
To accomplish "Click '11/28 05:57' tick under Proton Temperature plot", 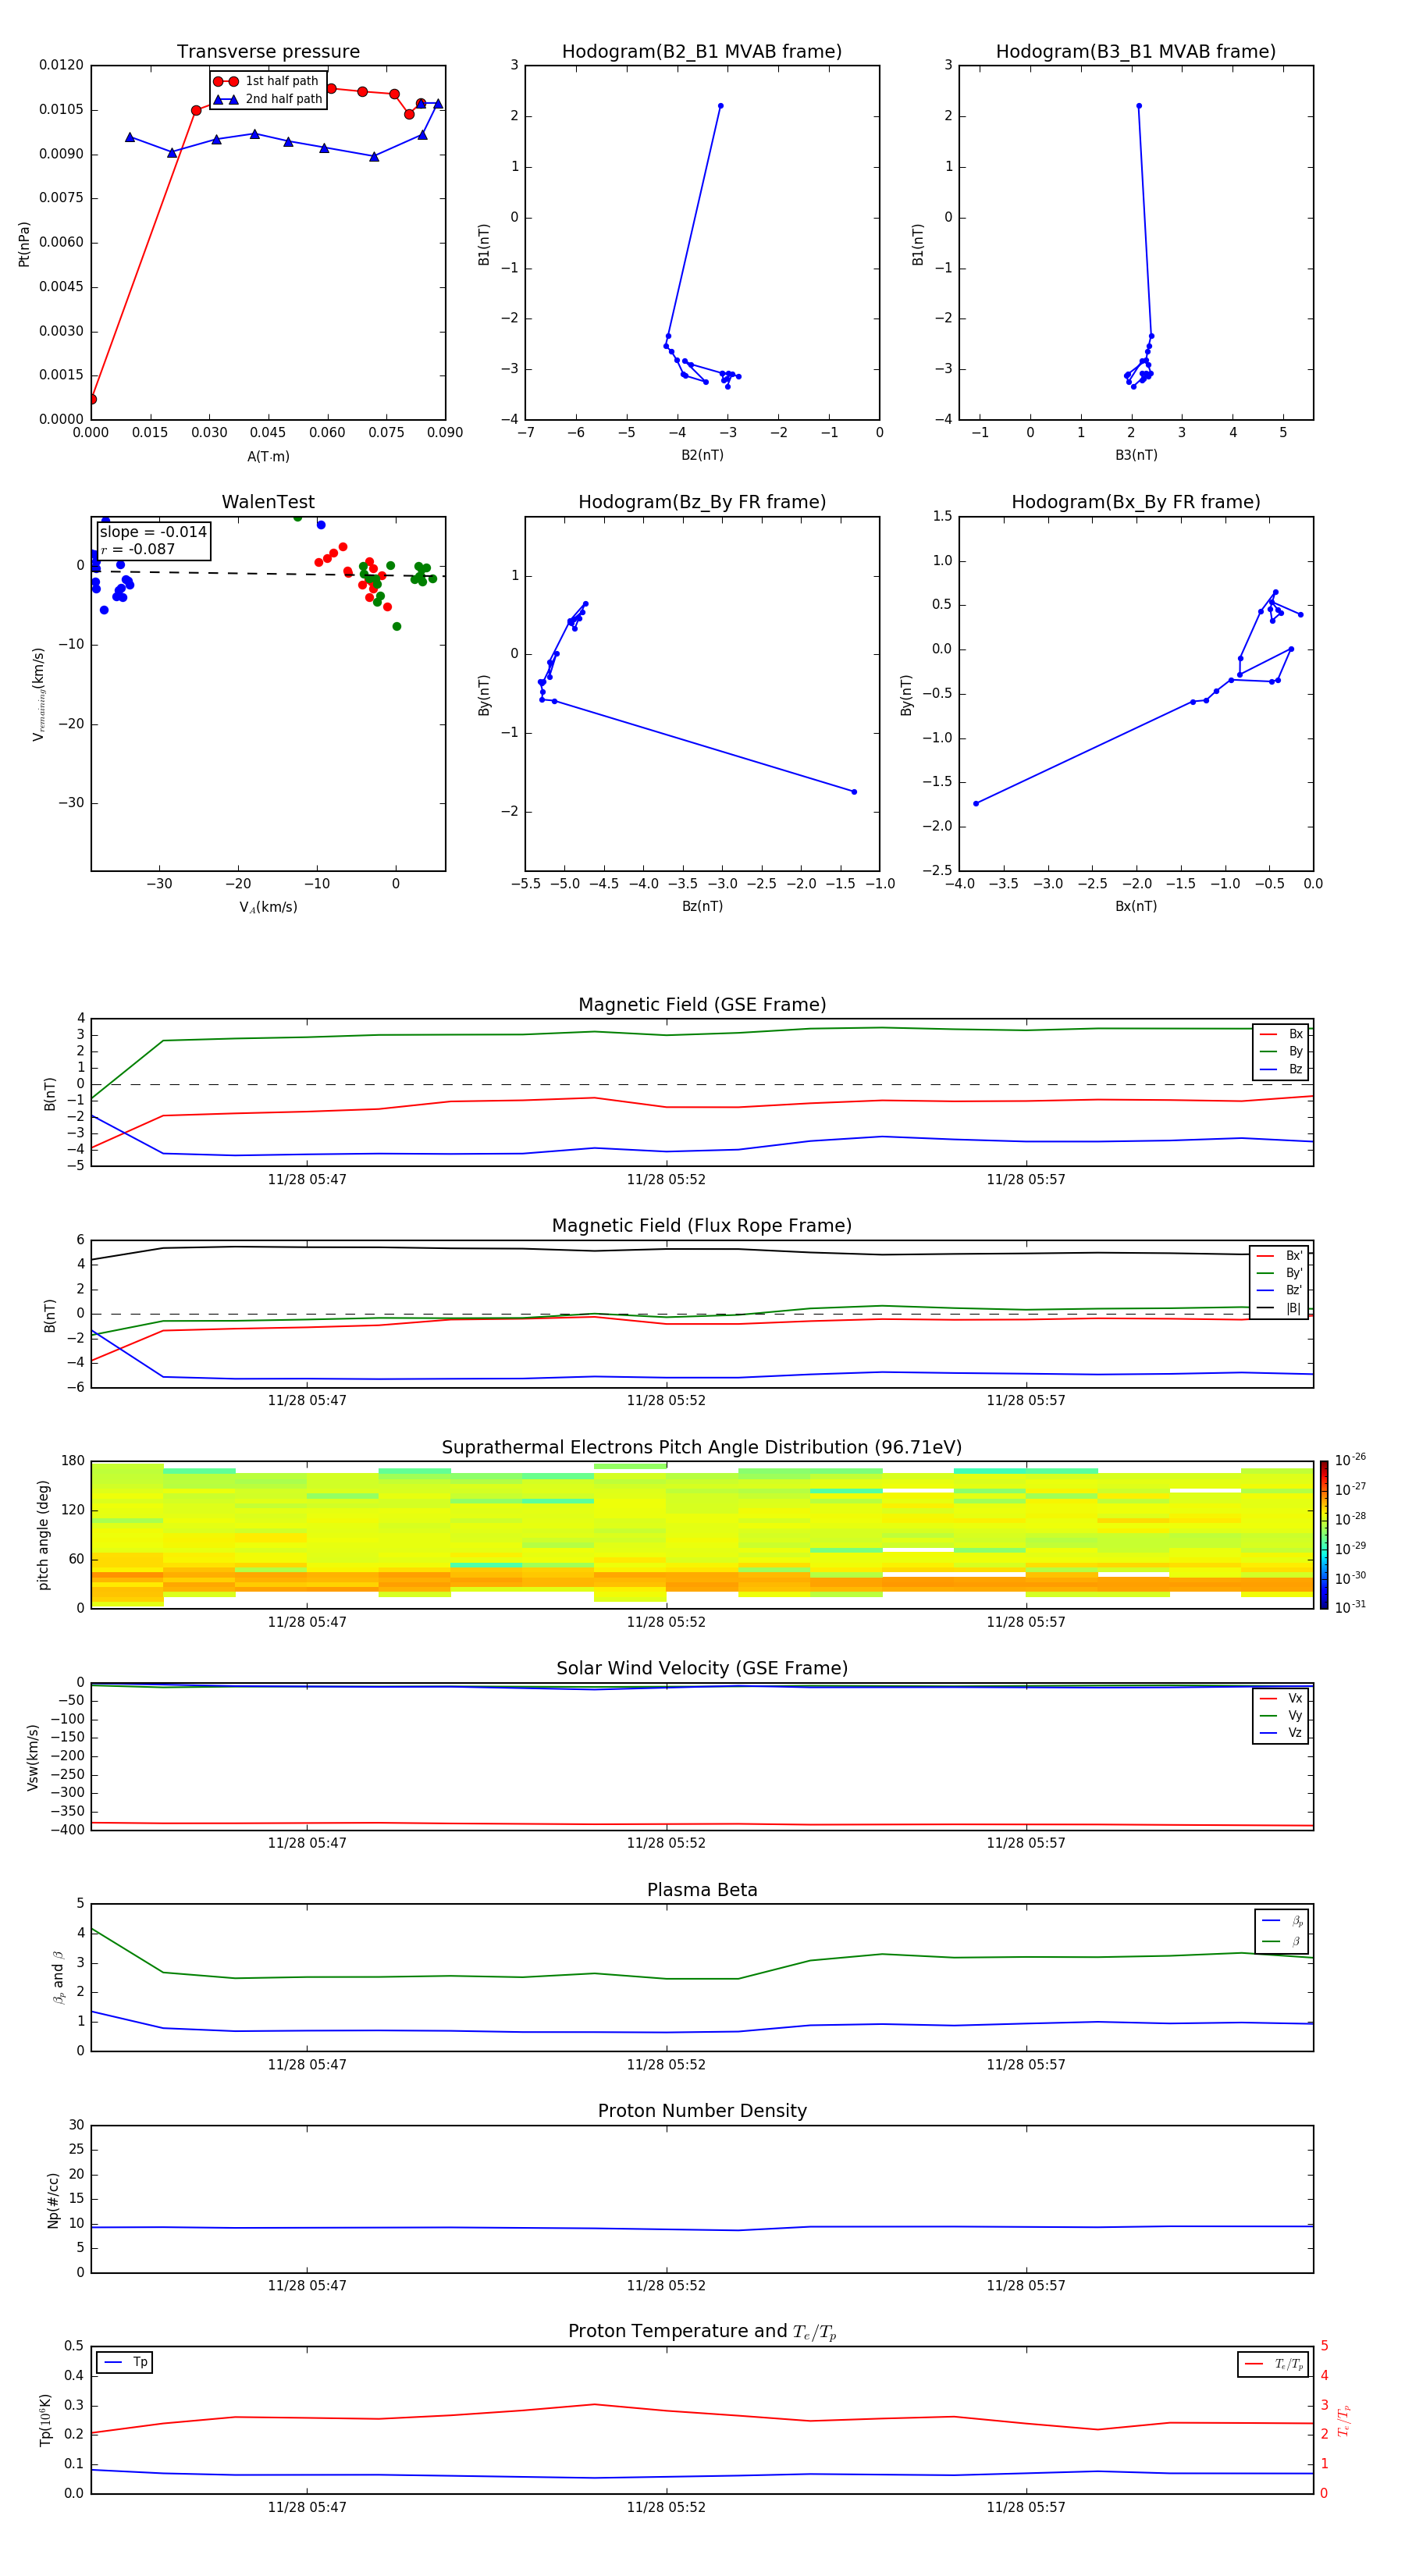I will coord(1026,2507).
